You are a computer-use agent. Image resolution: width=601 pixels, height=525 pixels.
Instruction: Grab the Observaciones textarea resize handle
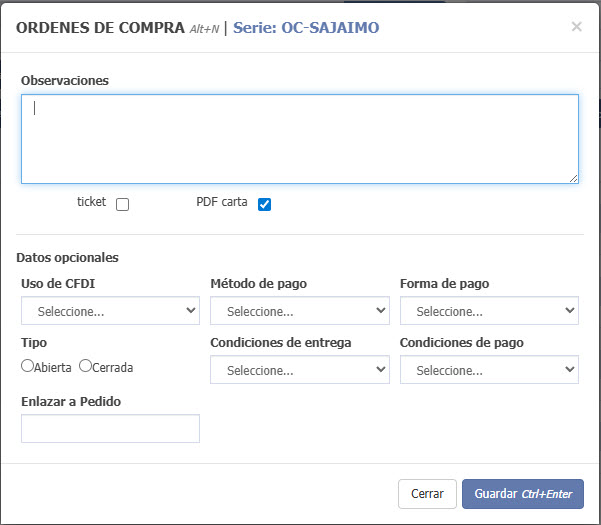point(573,179)
